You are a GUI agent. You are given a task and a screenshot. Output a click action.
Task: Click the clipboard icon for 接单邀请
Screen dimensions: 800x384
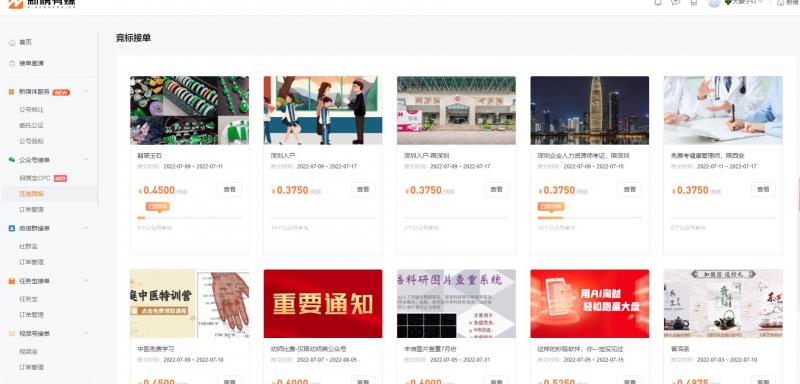12,63
